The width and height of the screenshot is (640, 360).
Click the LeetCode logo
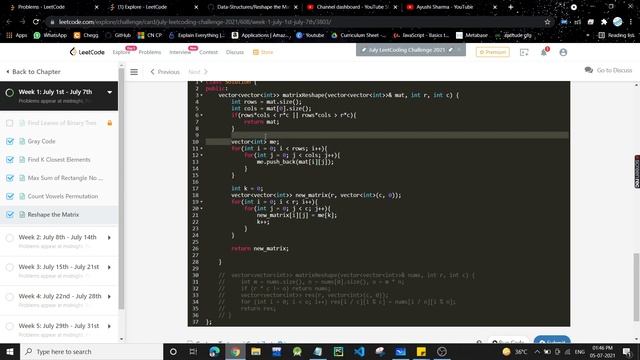[x=87, y=52]
